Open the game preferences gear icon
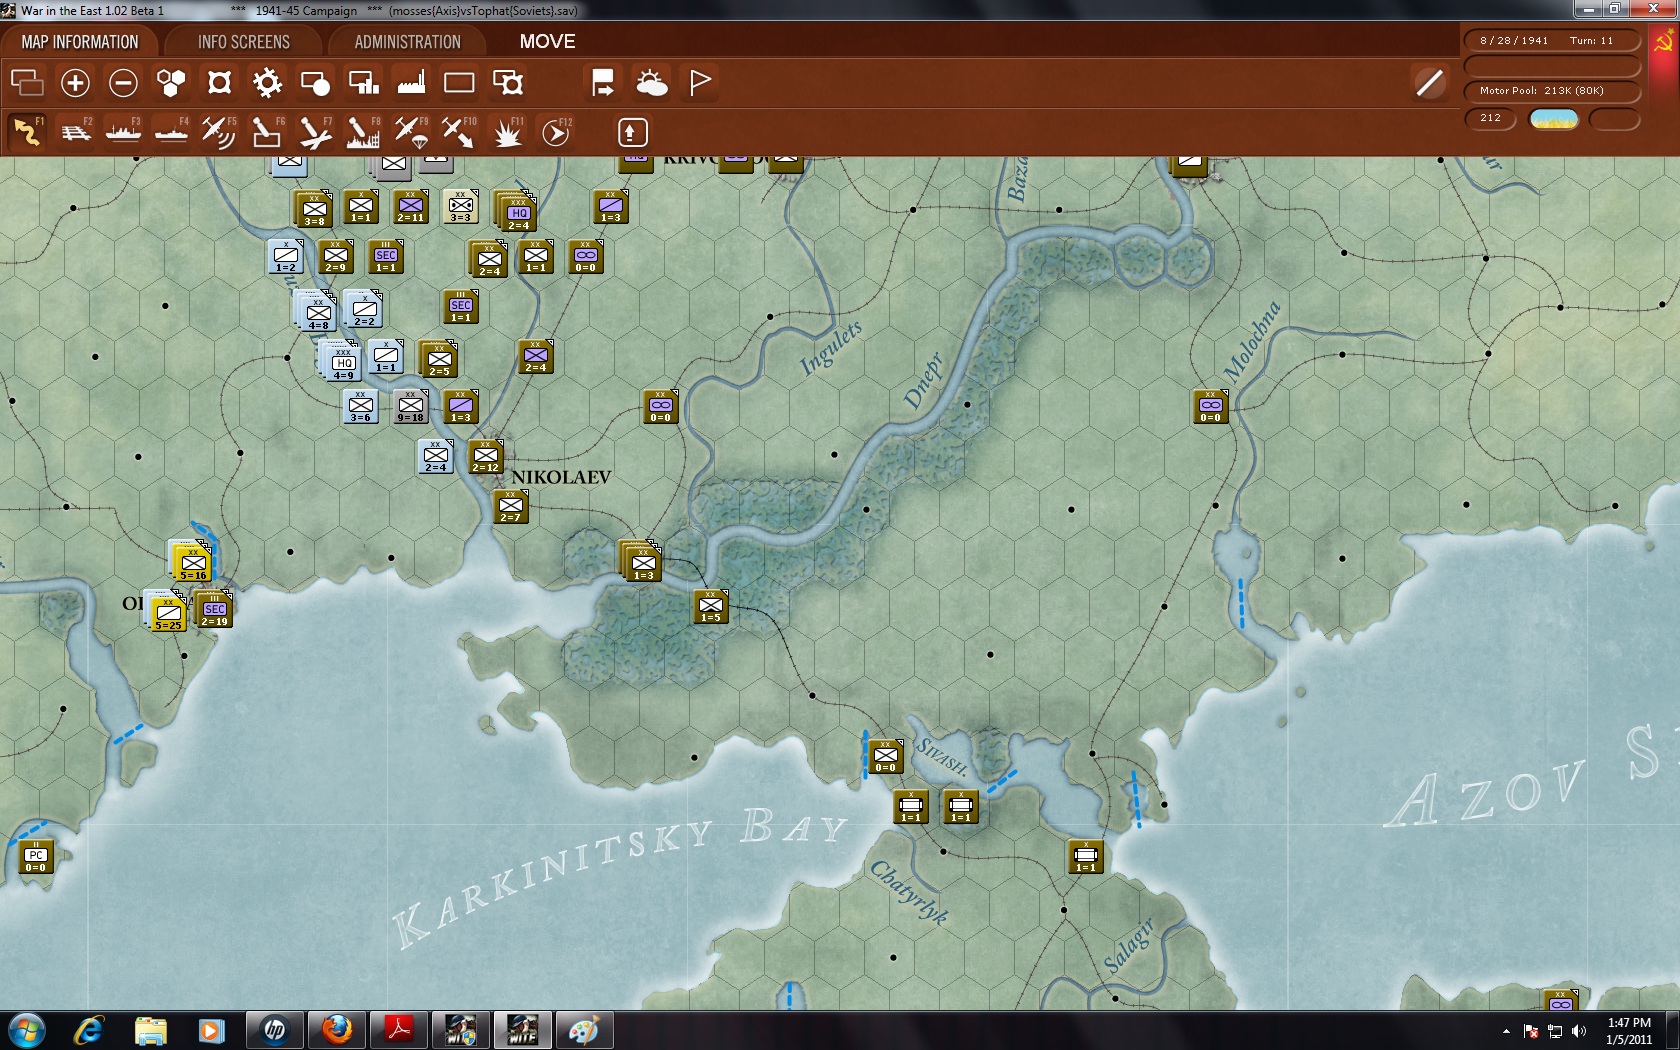Viewport: 1680px width, 1050px height. 267,83
